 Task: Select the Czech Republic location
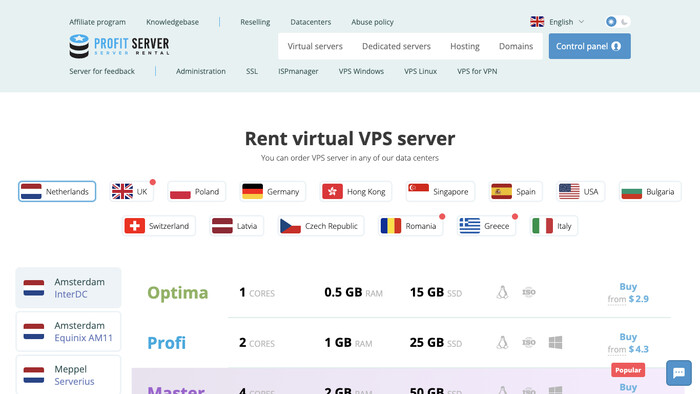tap(321, 226)
